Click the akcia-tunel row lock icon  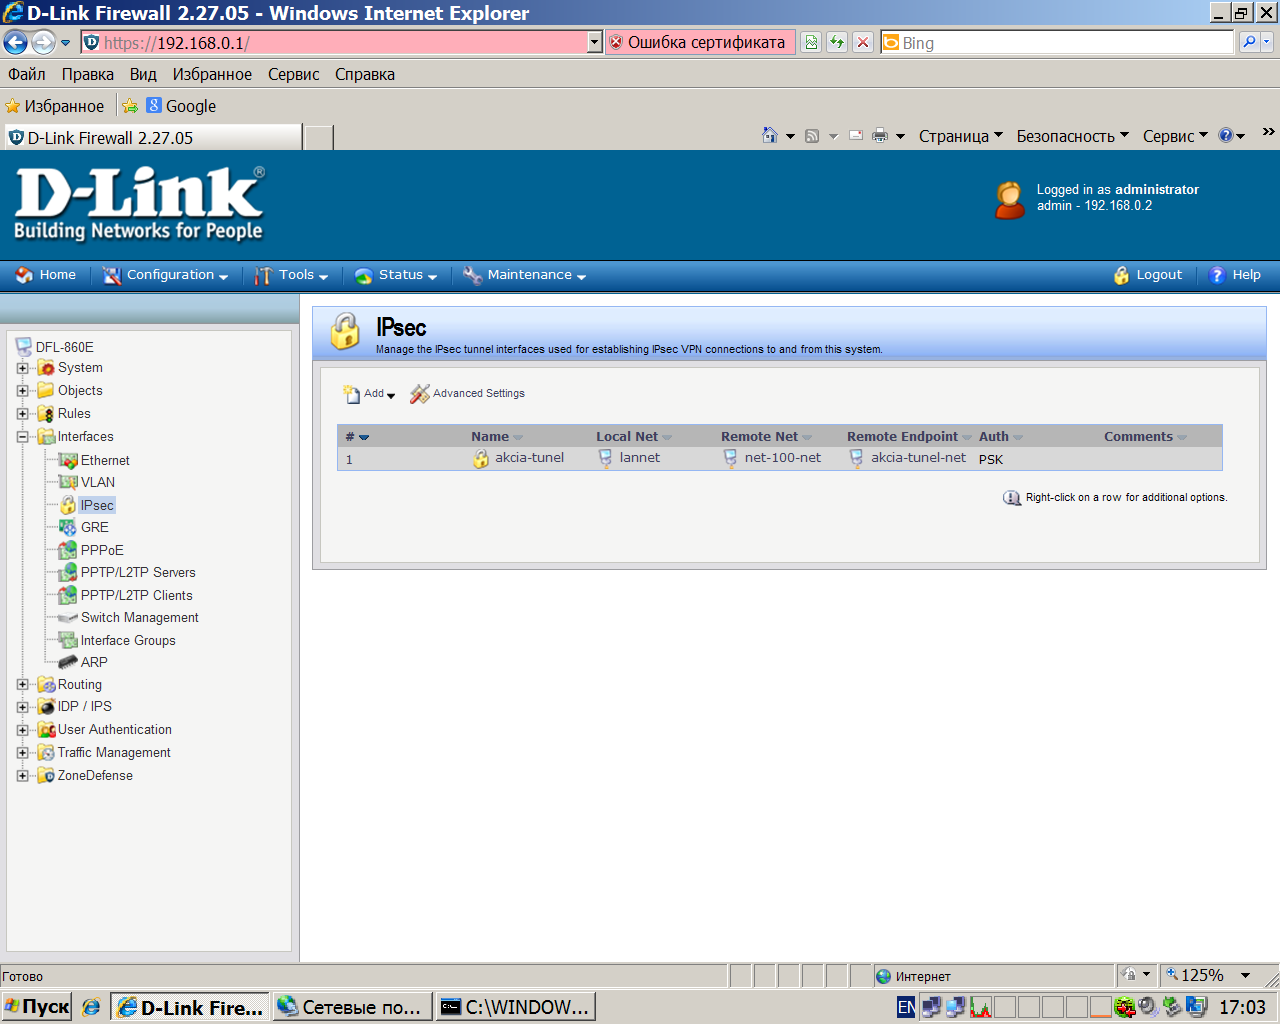[481, 459]
